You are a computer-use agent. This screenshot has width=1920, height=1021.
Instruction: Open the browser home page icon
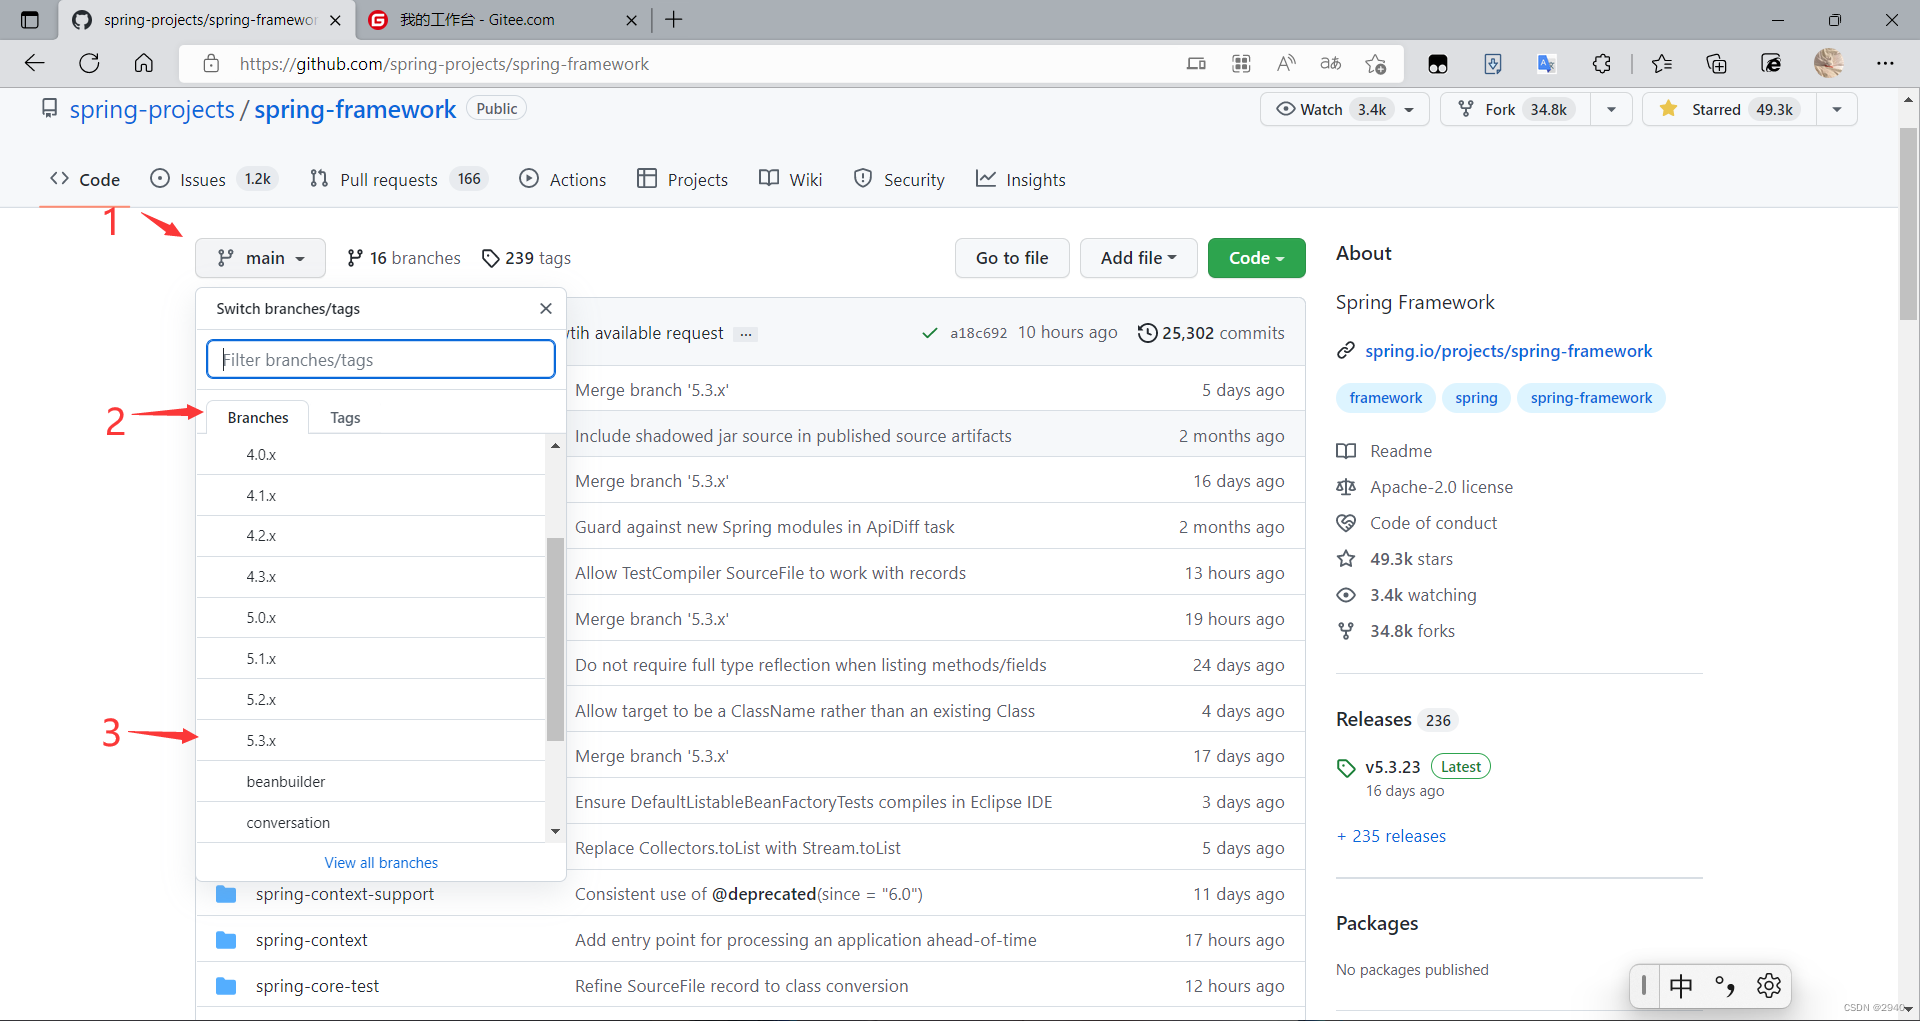[x=144, y=63]
